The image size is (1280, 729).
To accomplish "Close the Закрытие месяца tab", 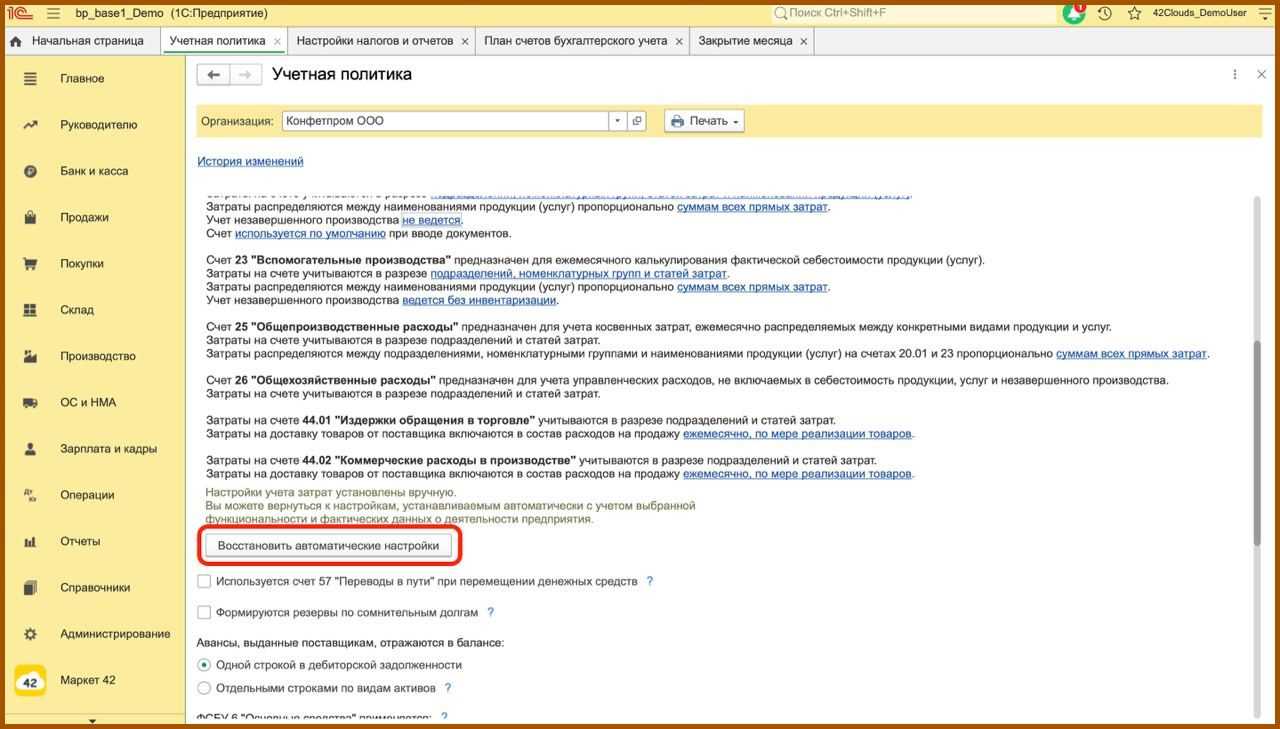I will [x=803, y=41].
